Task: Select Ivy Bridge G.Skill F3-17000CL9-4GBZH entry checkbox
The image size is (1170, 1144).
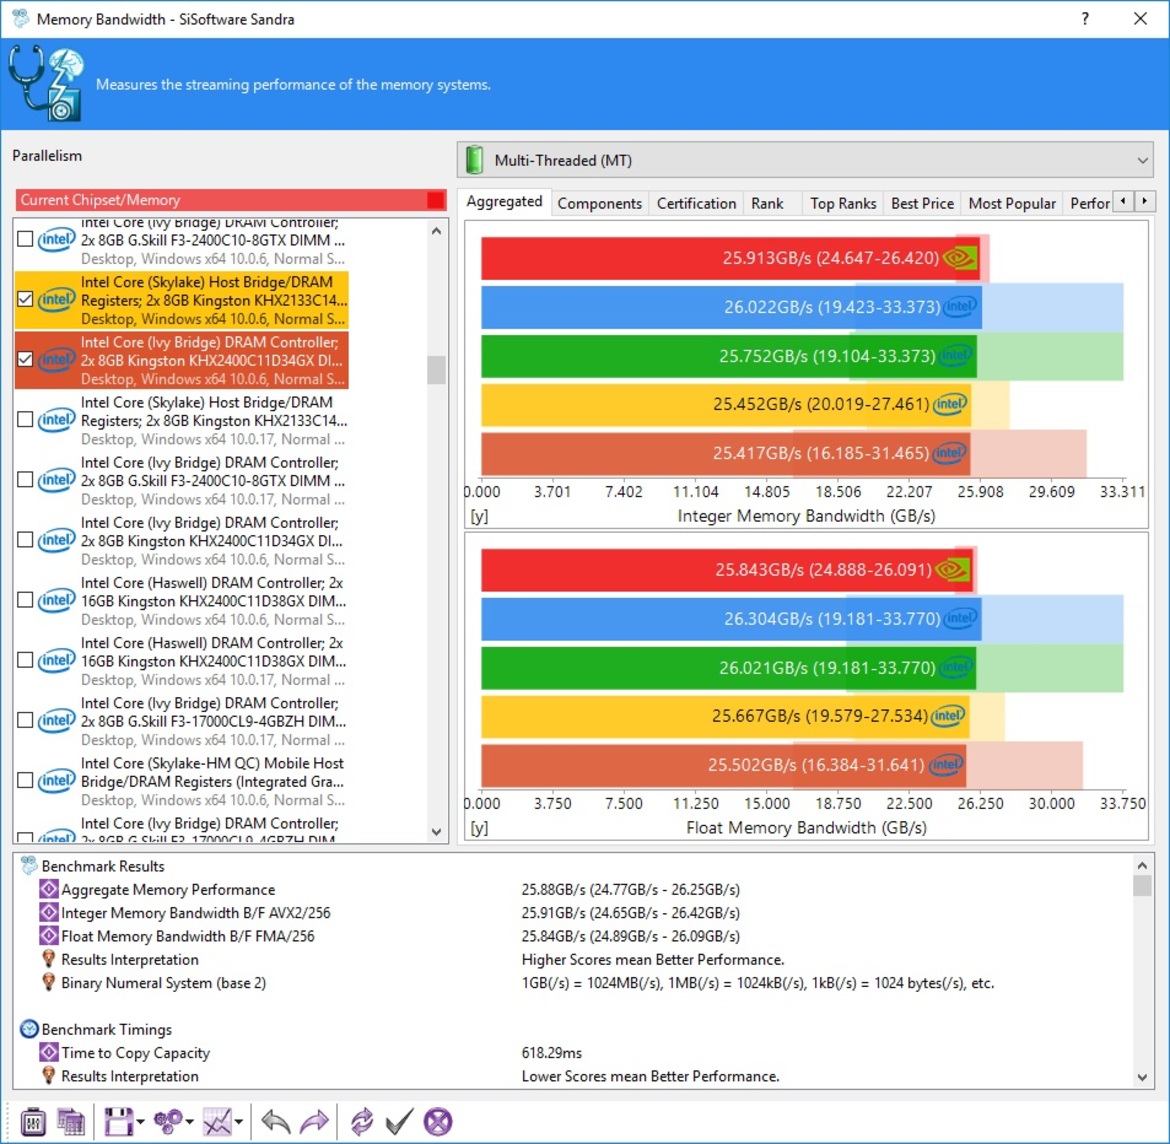Action: click(25, 720)
